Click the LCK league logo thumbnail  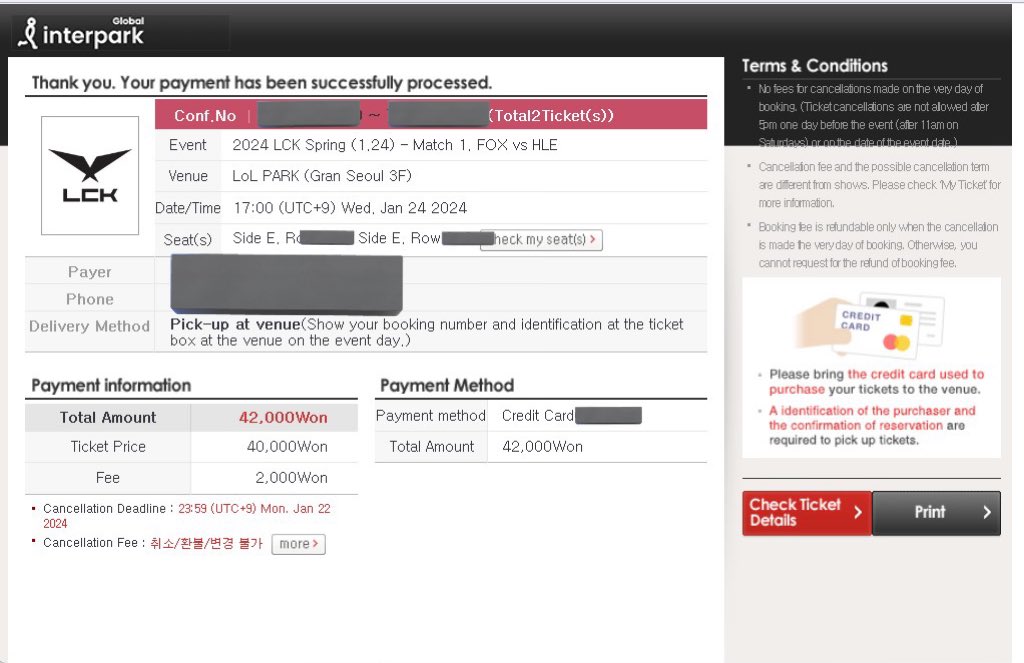(x=90, y=176)
